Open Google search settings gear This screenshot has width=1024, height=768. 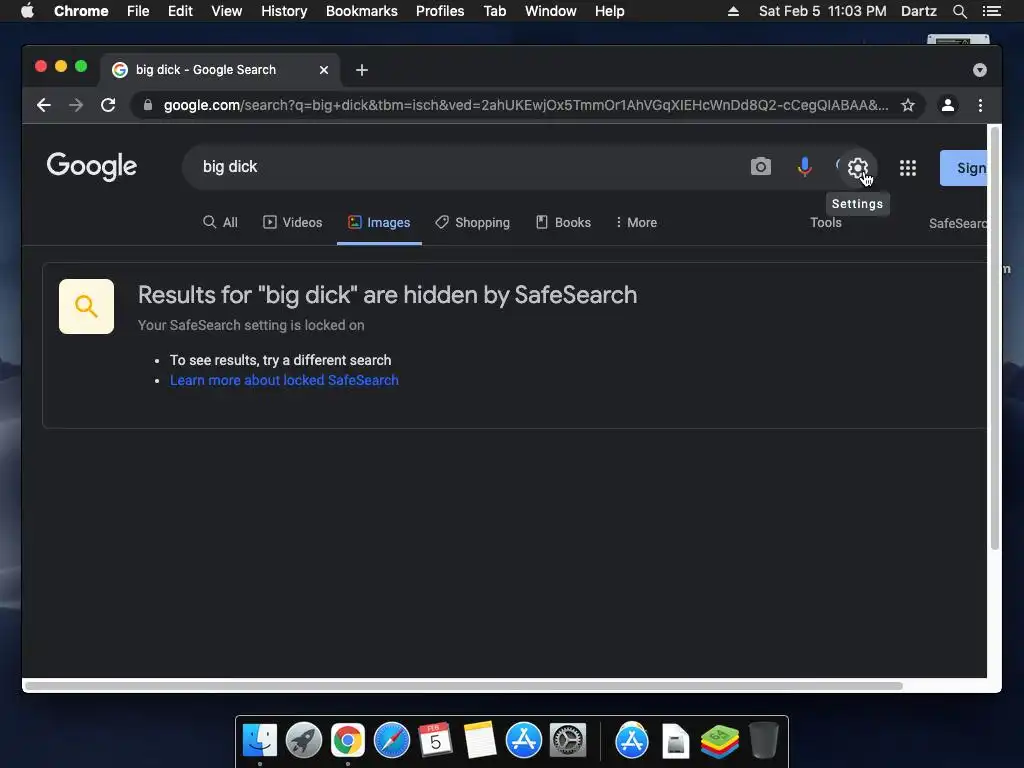[x=857, y=168]
